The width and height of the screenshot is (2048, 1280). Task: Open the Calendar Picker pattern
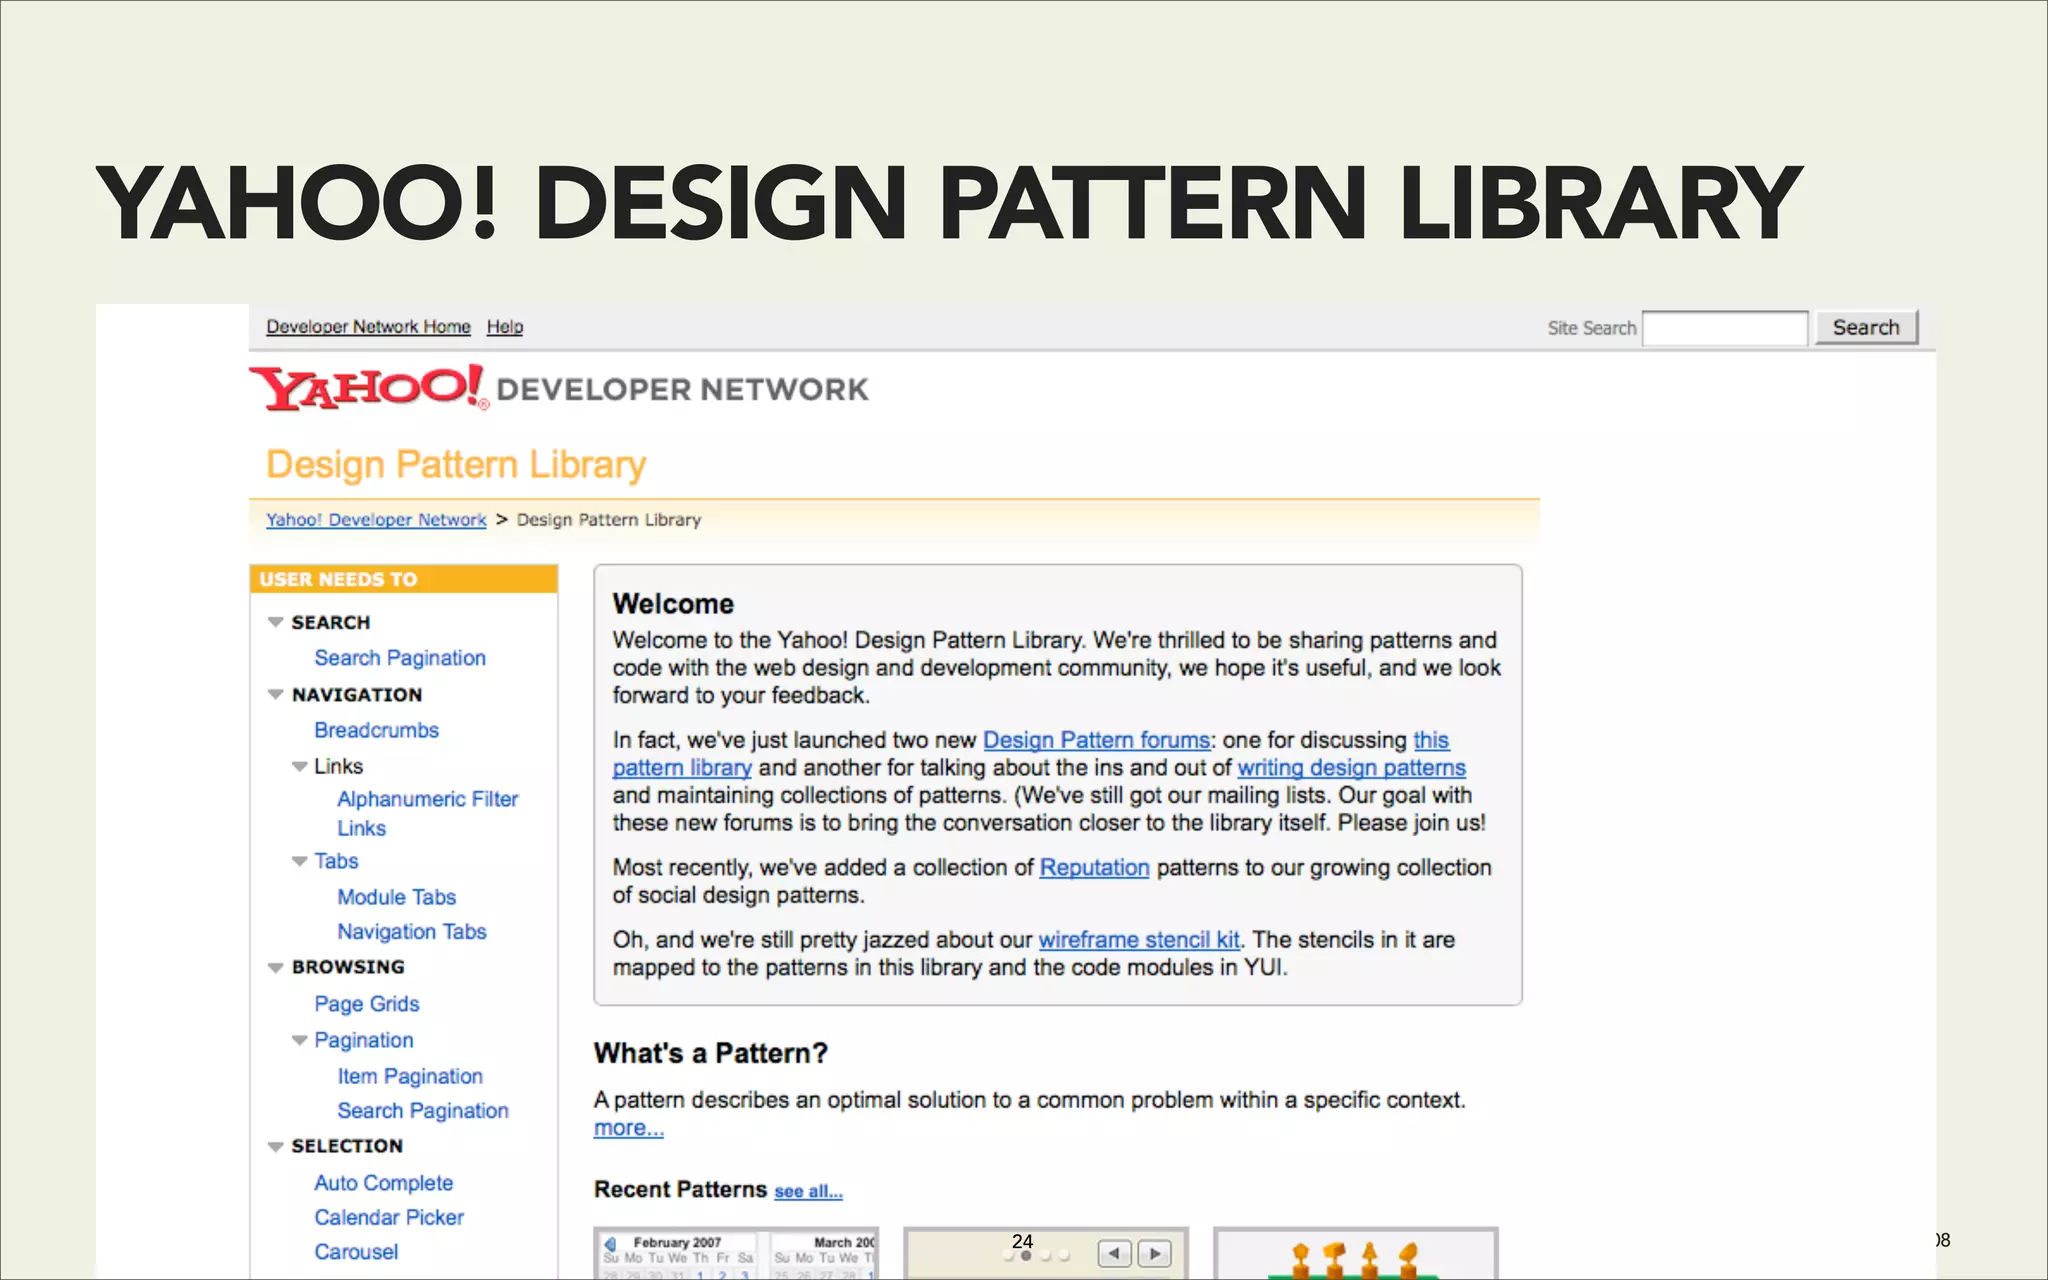(389, 1217)
